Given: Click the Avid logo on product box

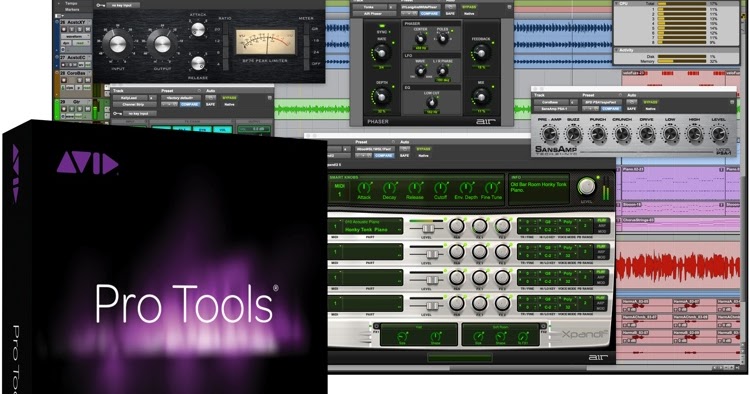Looking at the screenshot, I should (x=88, y=163).
